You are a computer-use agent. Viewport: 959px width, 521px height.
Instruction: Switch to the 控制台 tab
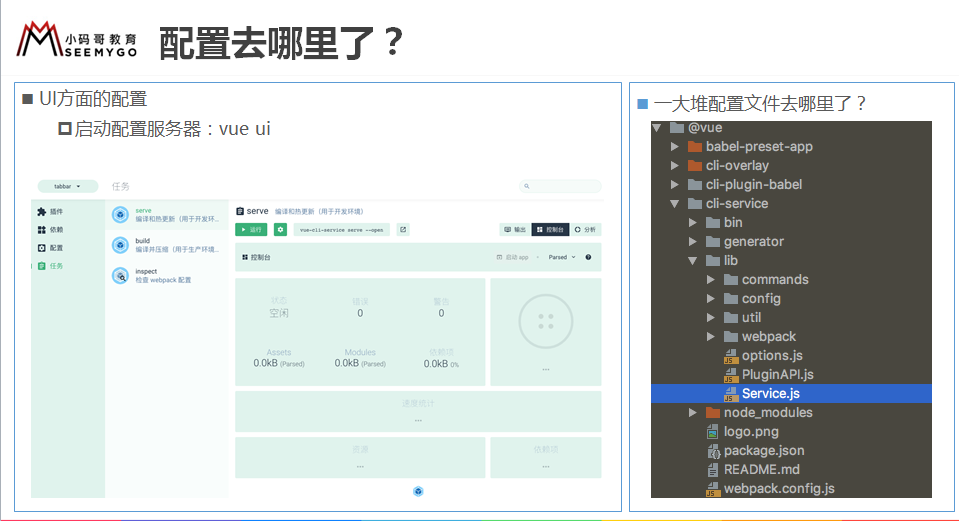coord(550,230)
